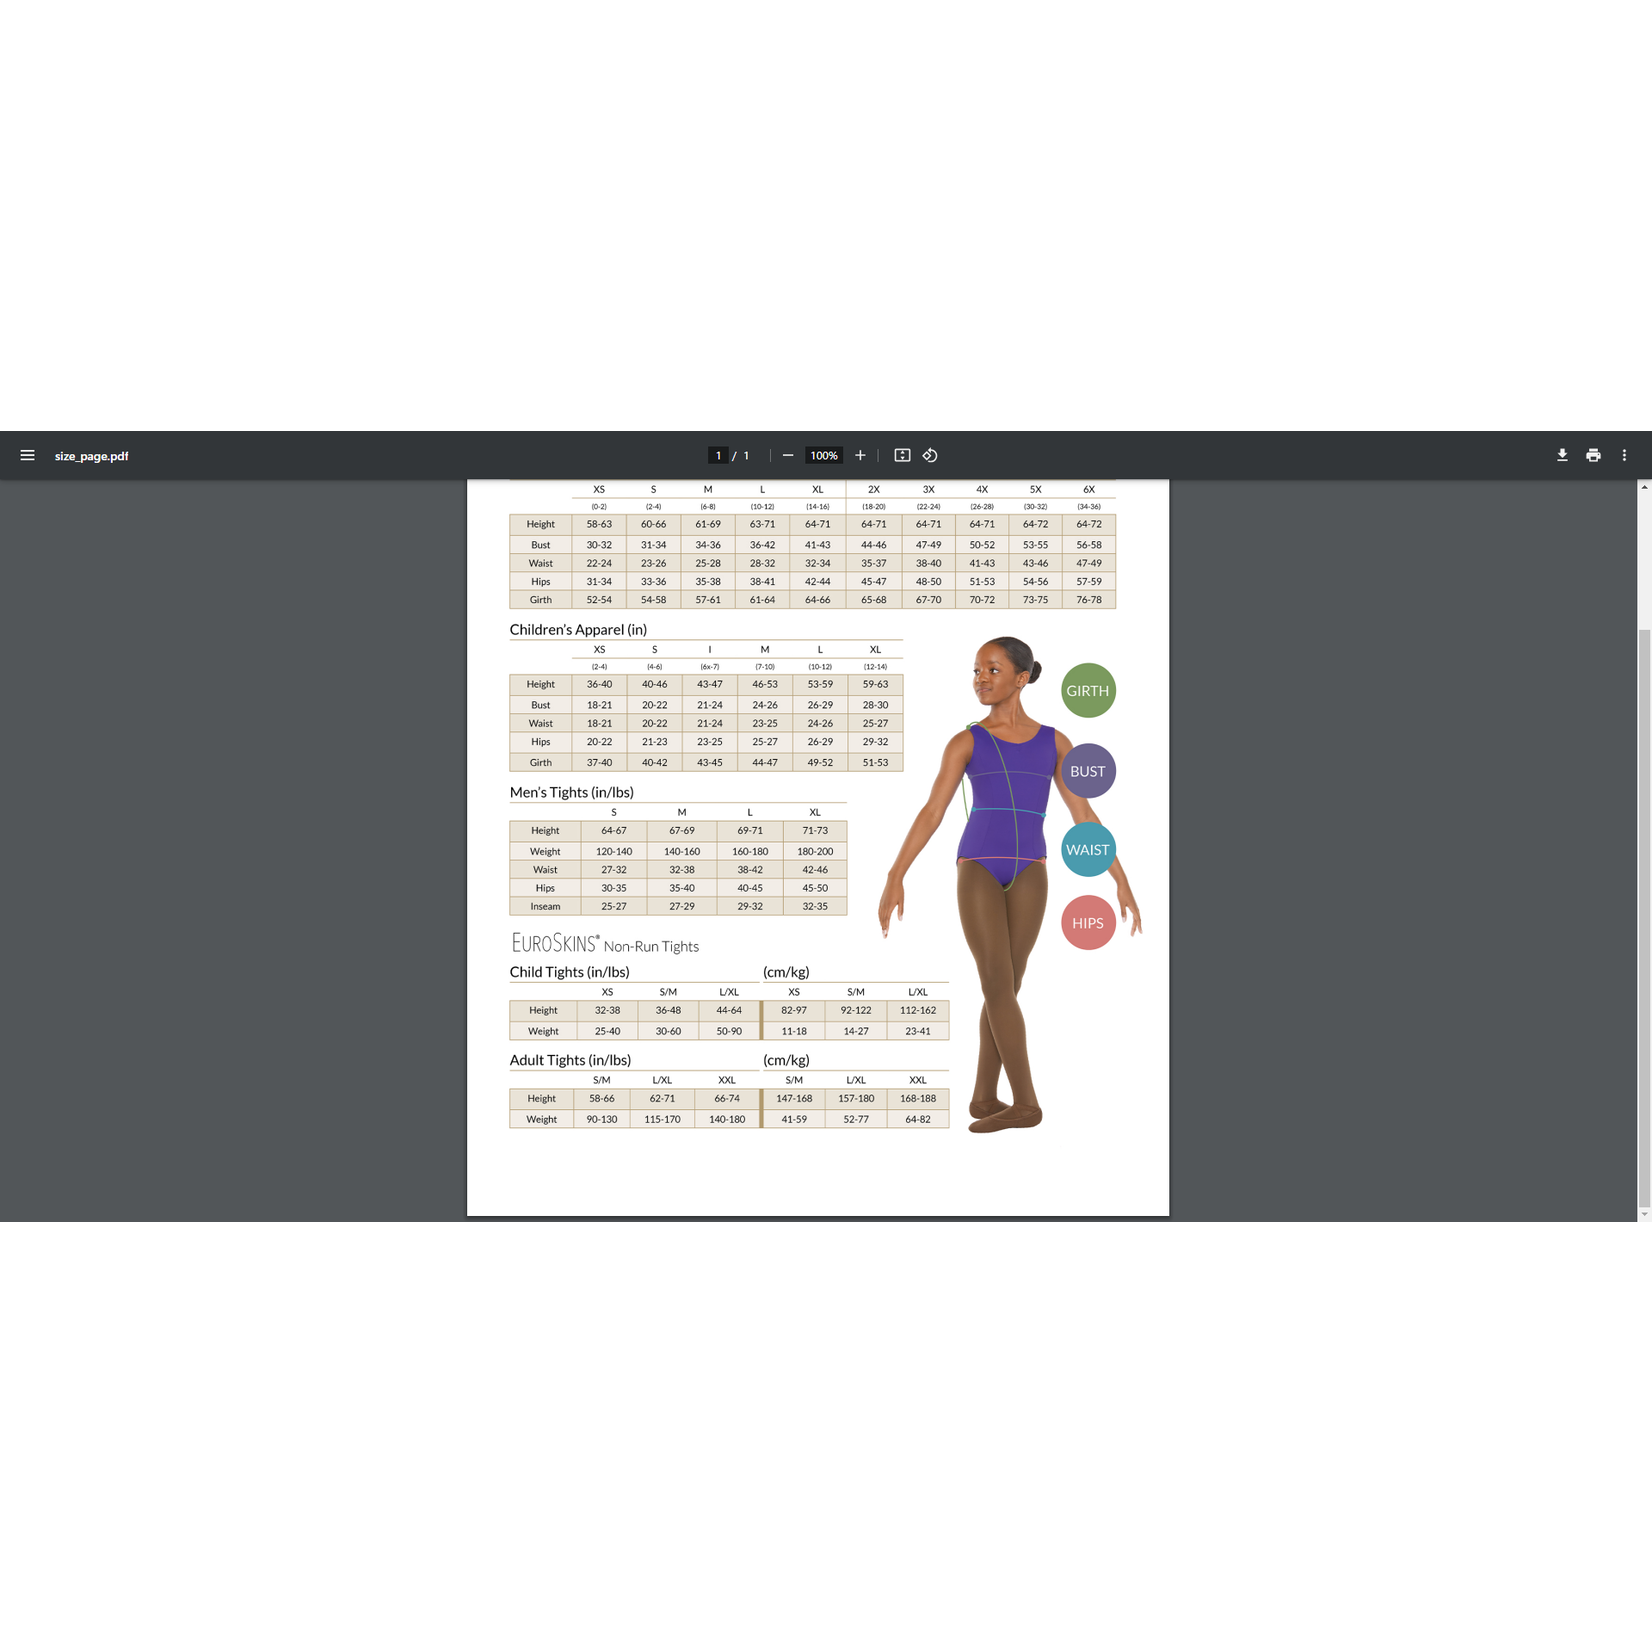The image size is (1652, 1652).
Task: Click the size_page.pdf file name title
Action: pyautogui.click(x=91, y=456)
